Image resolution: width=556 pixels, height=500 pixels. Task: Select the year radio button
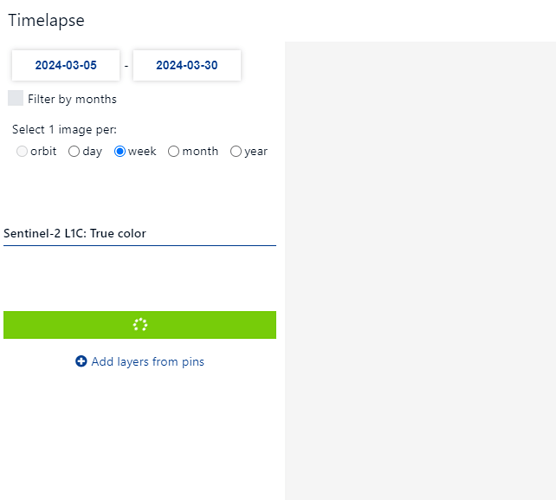pyautogui.click(x=236, y=151)
